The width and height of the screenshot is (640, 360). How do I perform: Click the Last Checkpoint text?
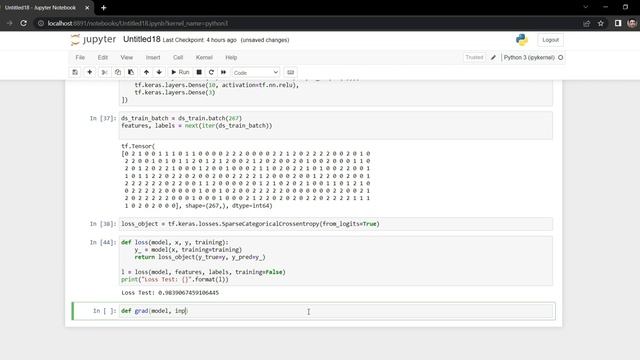point(200,40)
